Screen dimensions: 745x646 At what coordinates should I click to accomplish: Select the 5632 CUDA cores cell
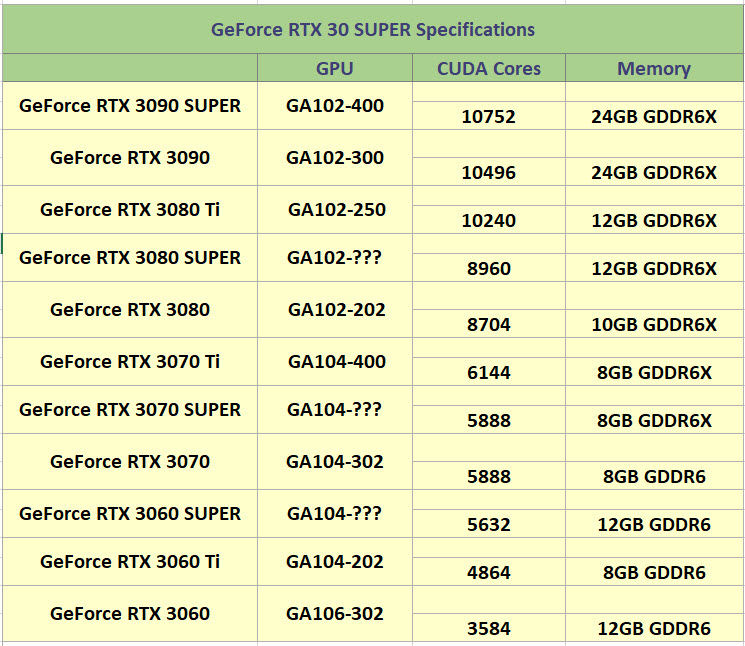pos(488,524)
